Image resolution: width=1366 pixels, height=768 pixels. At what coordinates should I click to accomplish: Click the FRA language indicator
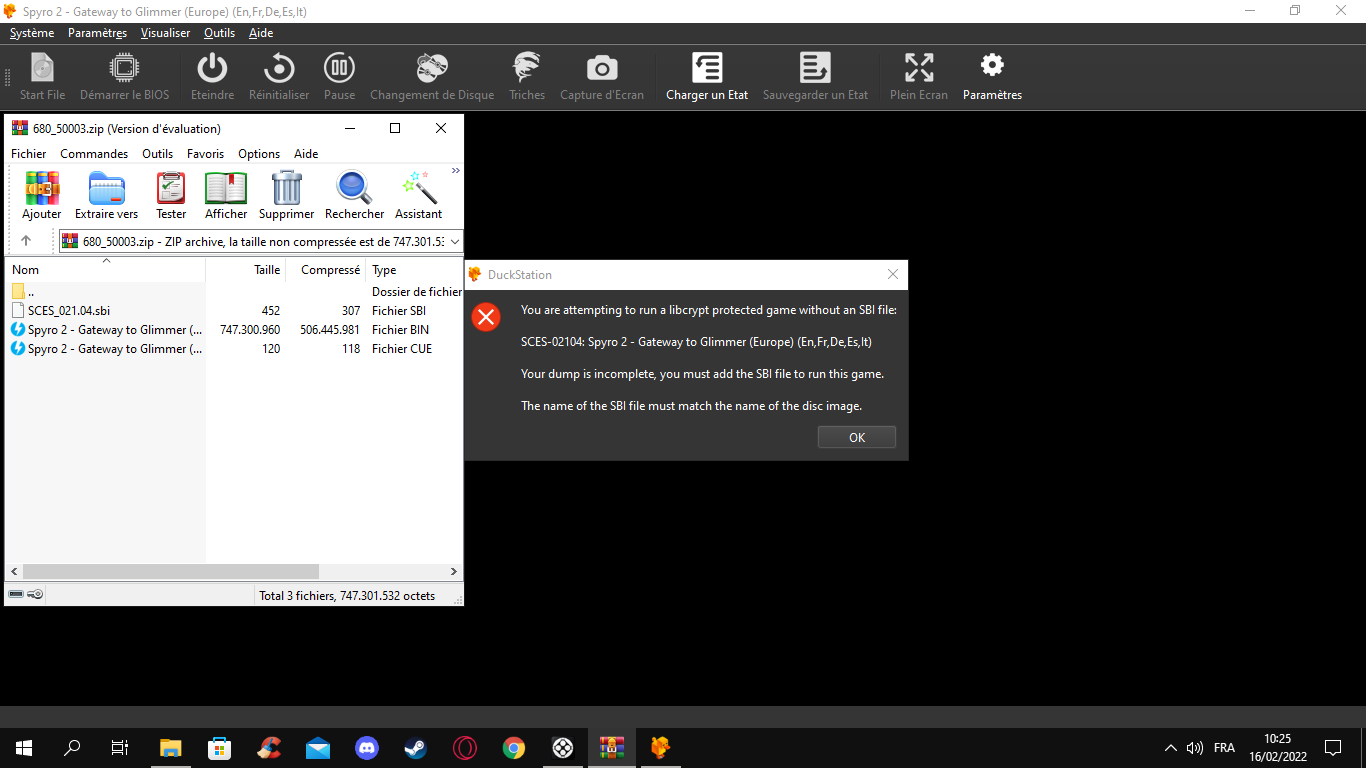(1224, 748)
